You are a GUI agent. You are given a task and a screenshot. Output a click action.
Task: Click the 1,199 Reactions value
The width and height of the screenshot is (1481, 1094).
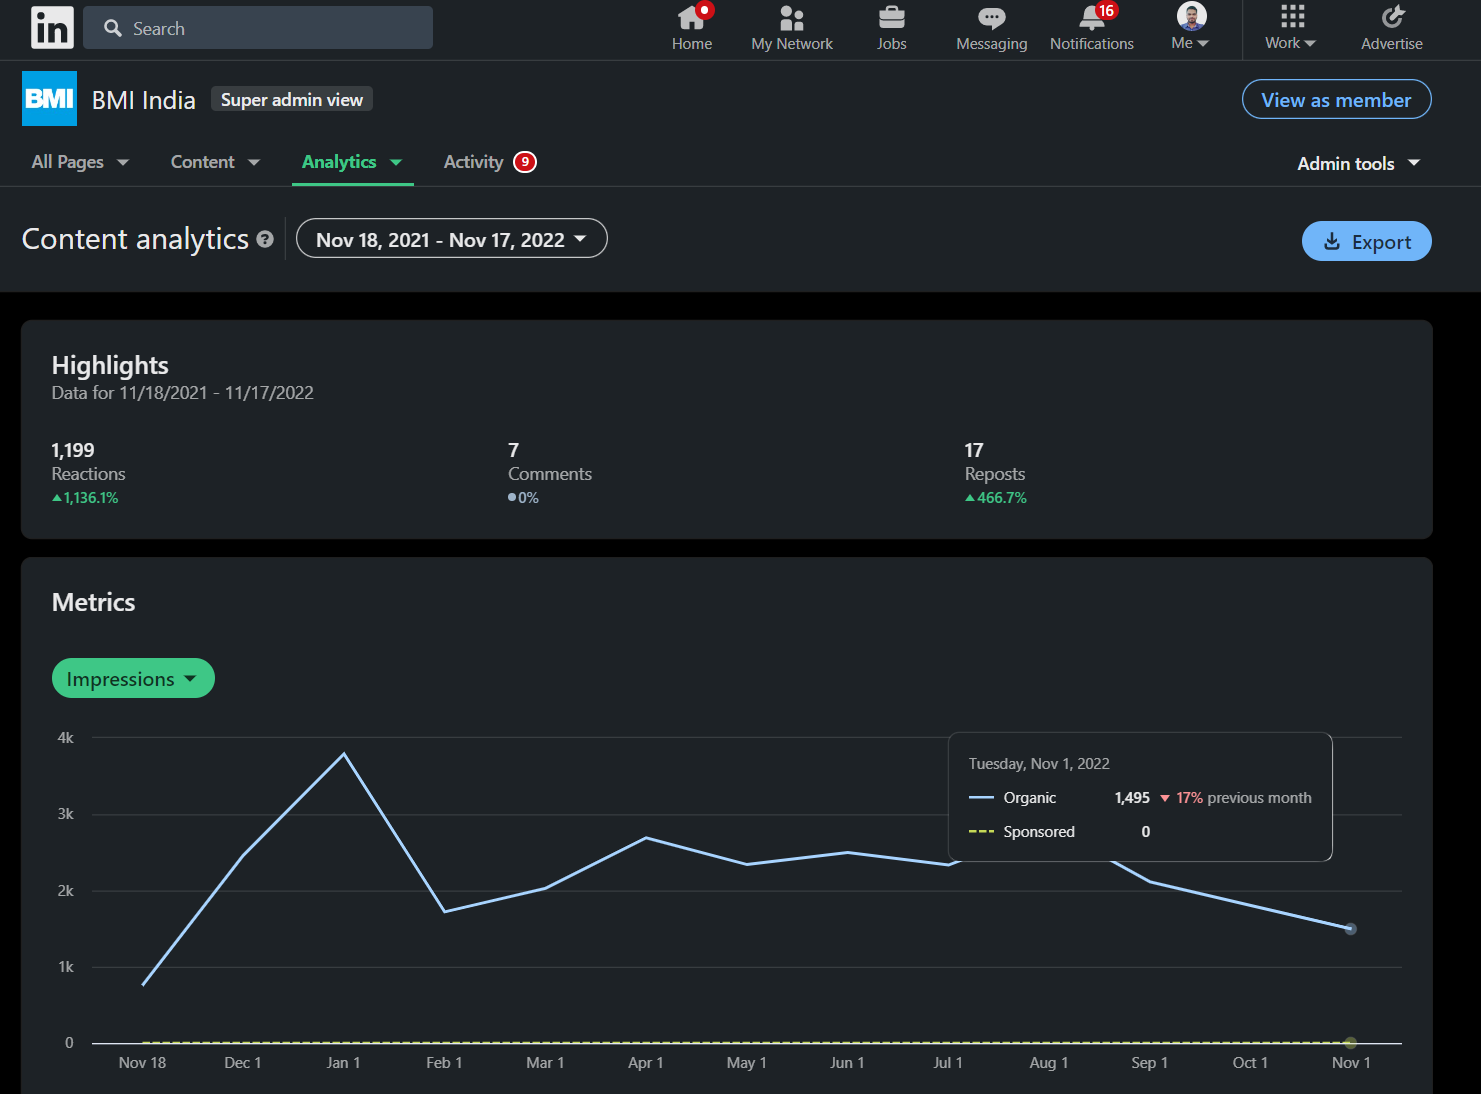coord(73,450)
